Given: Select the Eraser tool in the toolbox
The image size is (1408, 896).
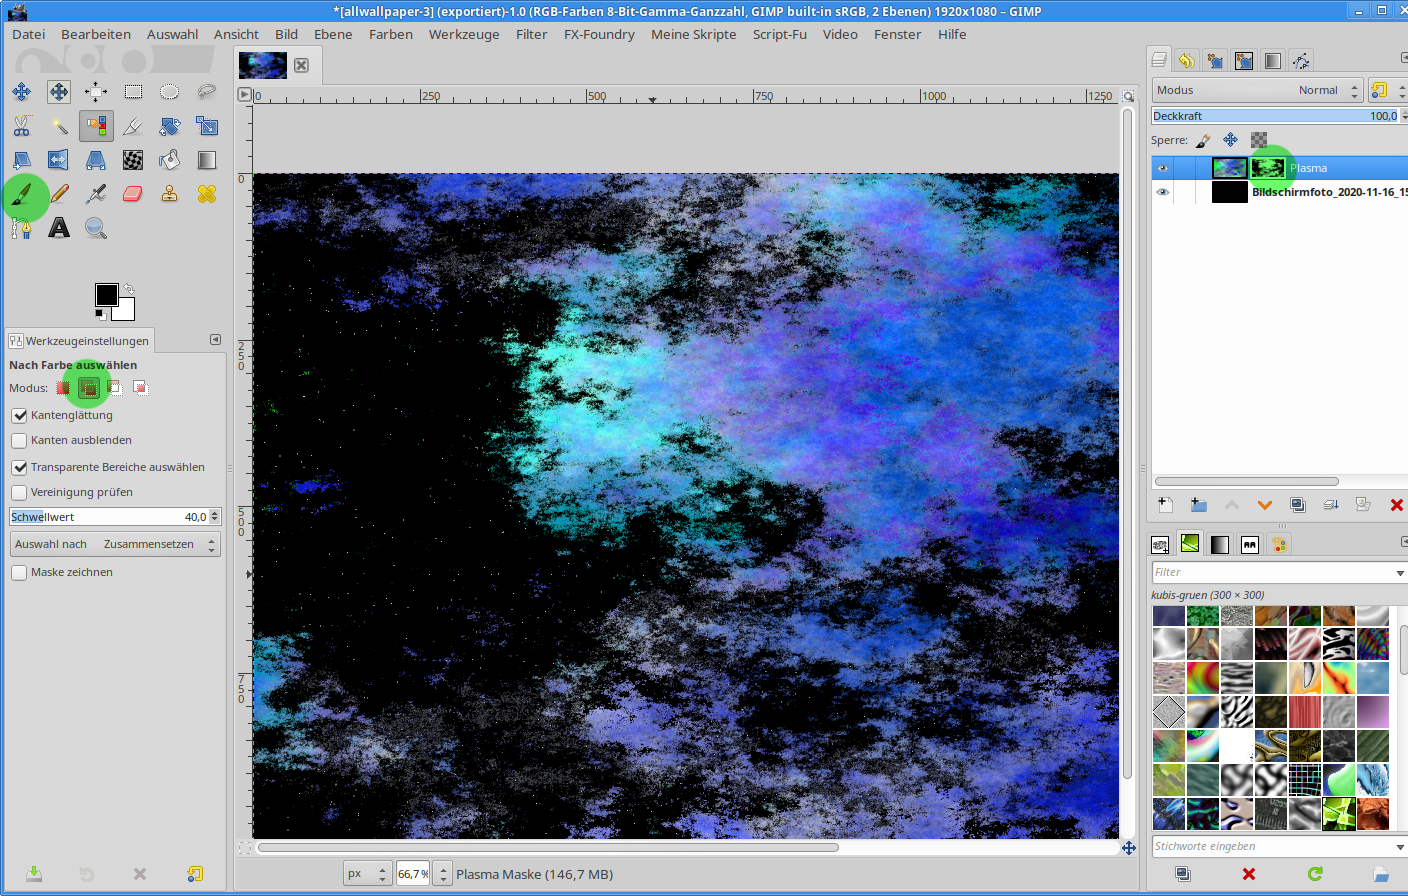Looking at the screenshot, I should [132, 194].
